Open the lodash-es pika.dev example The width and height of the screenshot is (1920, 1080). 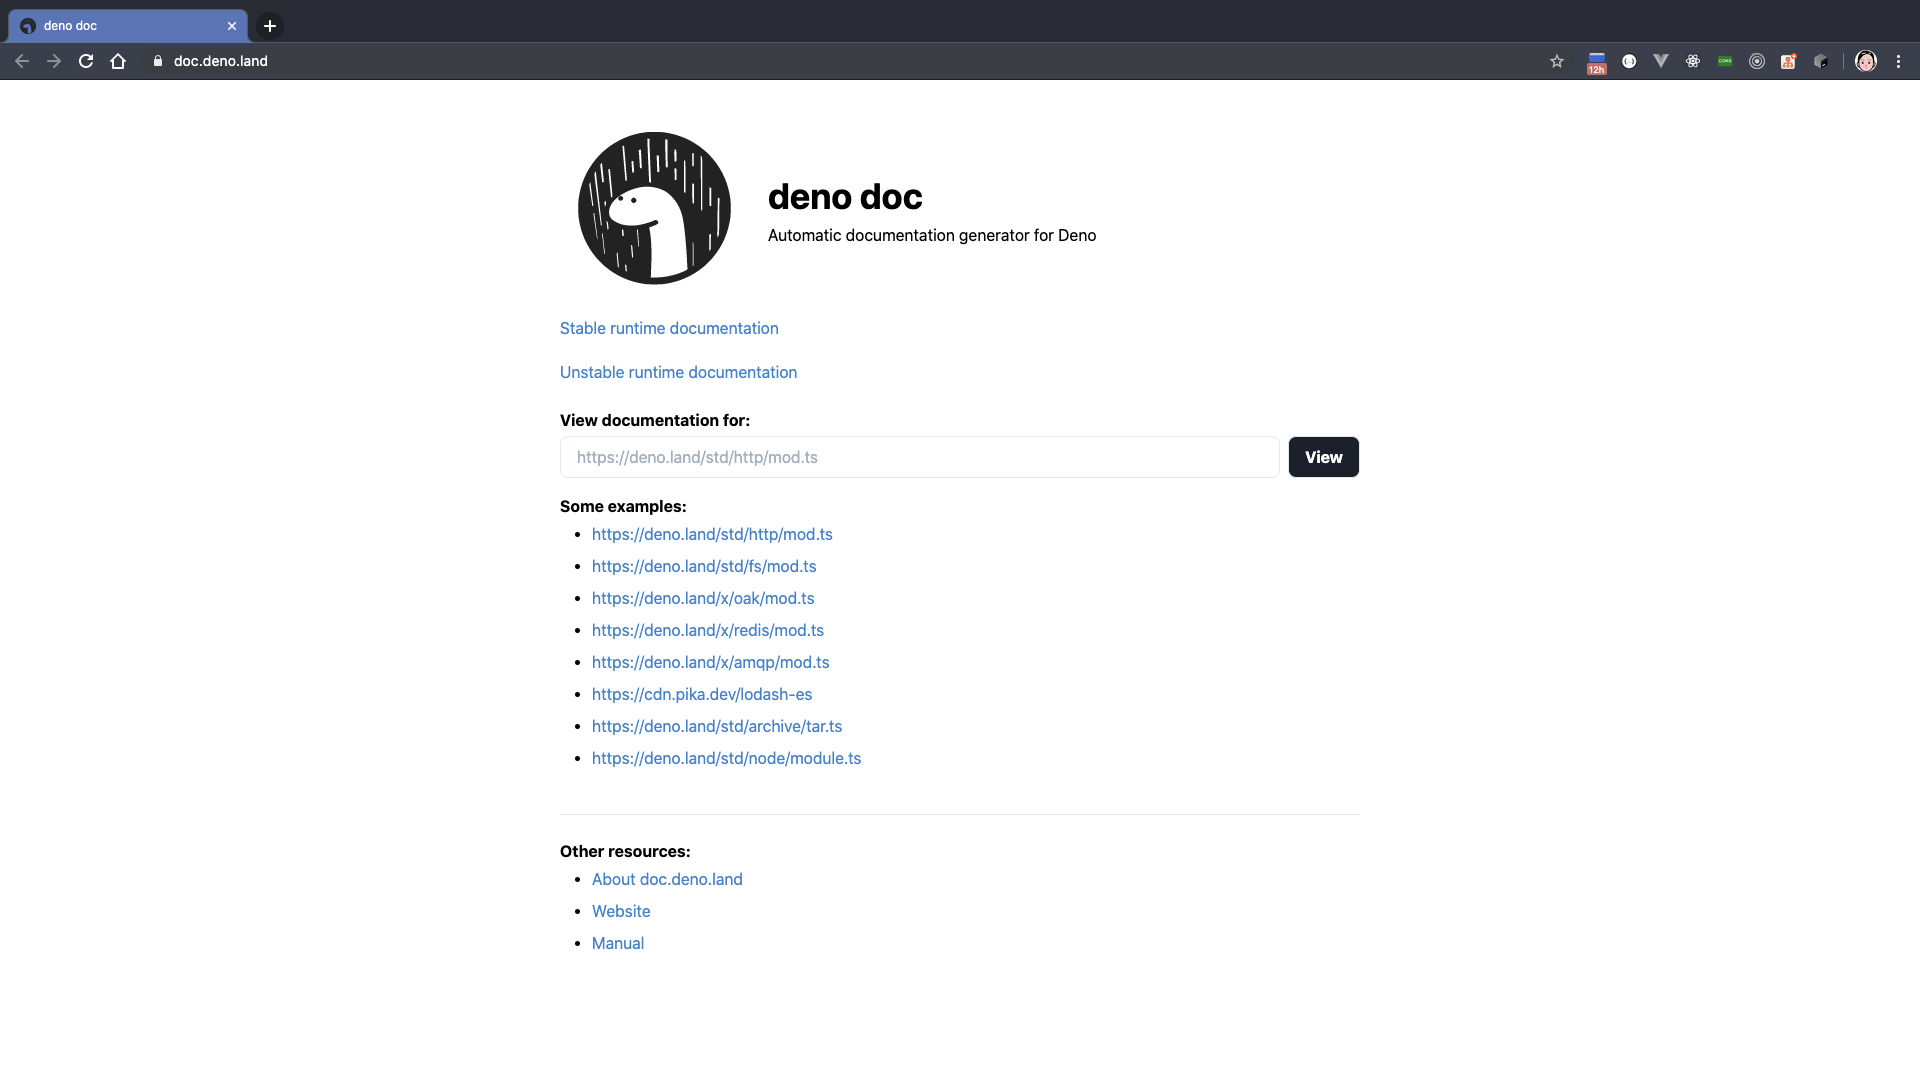click(702, 694)
